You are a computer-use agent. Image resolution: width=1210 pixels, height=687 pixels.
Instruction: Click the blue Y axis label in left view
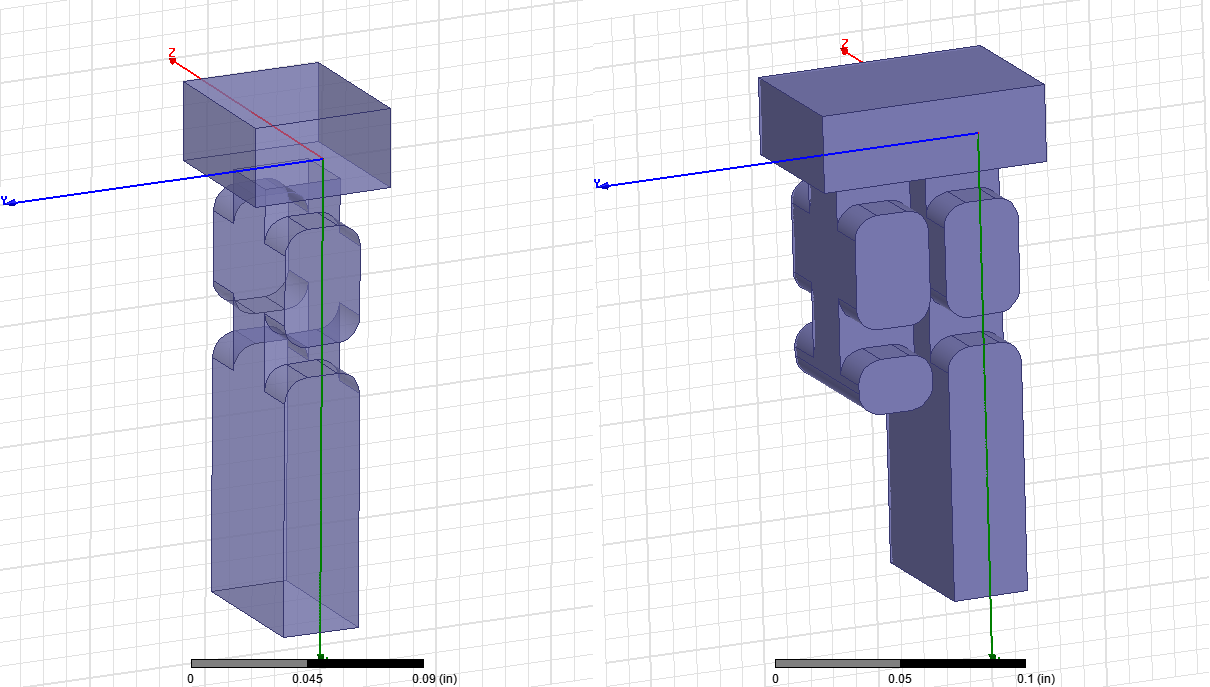pos(5,200)
